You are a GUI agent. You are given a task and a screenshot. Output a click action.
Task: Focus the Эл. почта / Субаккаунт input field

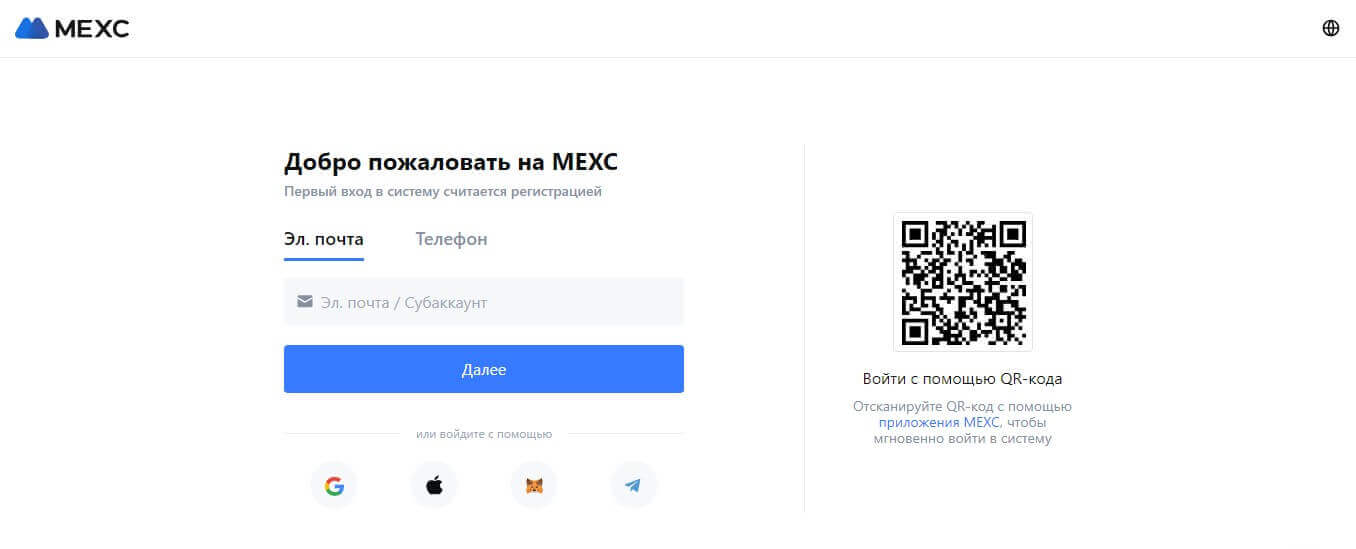coord(484,302)
